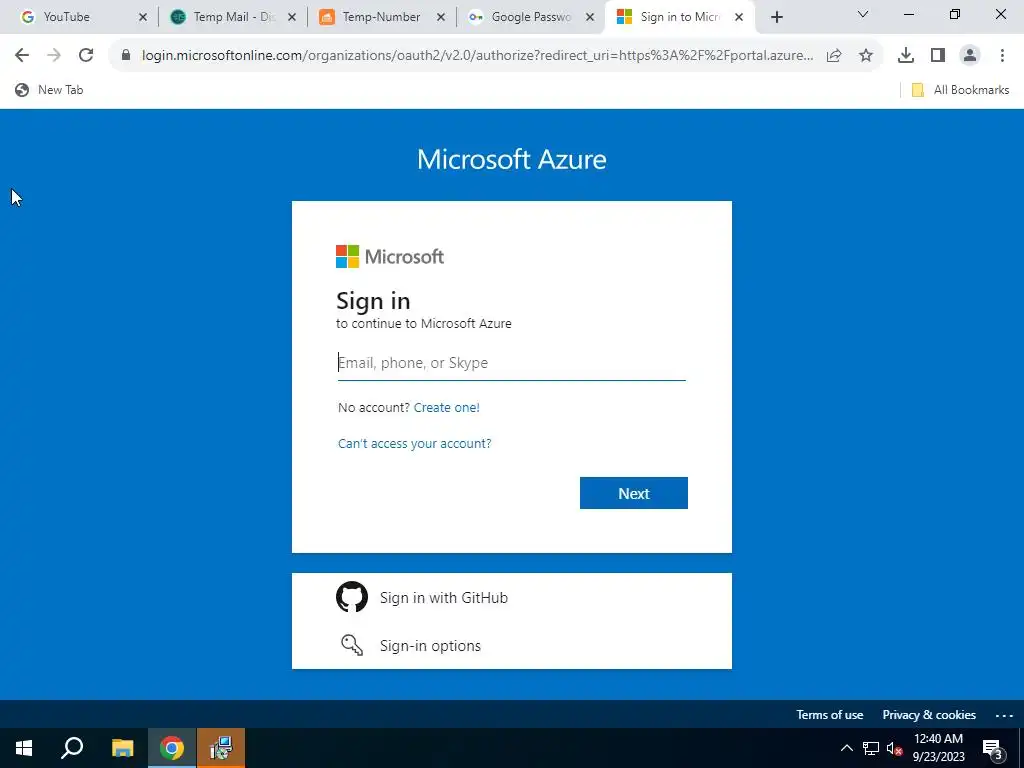Toggle the Chrome side panel icon
The width and height of the screenshot is (1024, 768).
(938, 56)
